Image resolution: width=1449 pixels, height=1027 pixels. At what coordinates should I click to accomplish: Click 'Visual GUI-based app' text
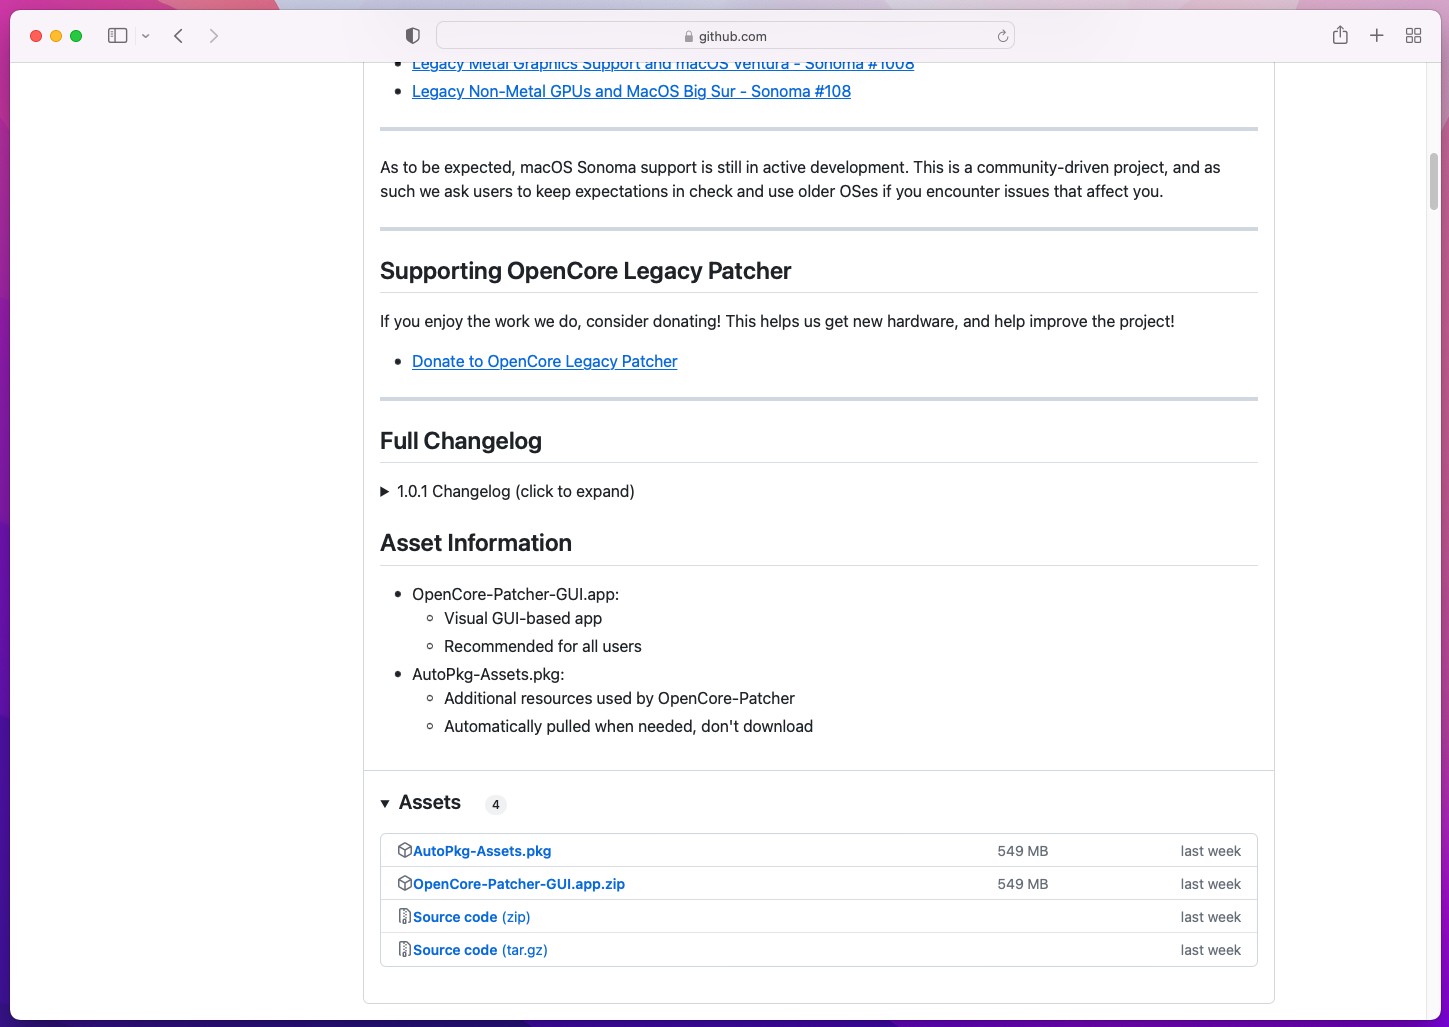click(523, 618)
